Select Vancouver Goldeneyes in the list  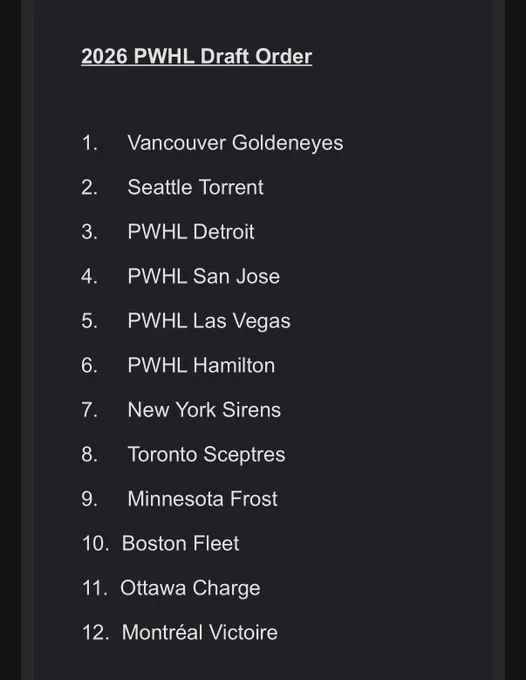[x=235, y=144]
